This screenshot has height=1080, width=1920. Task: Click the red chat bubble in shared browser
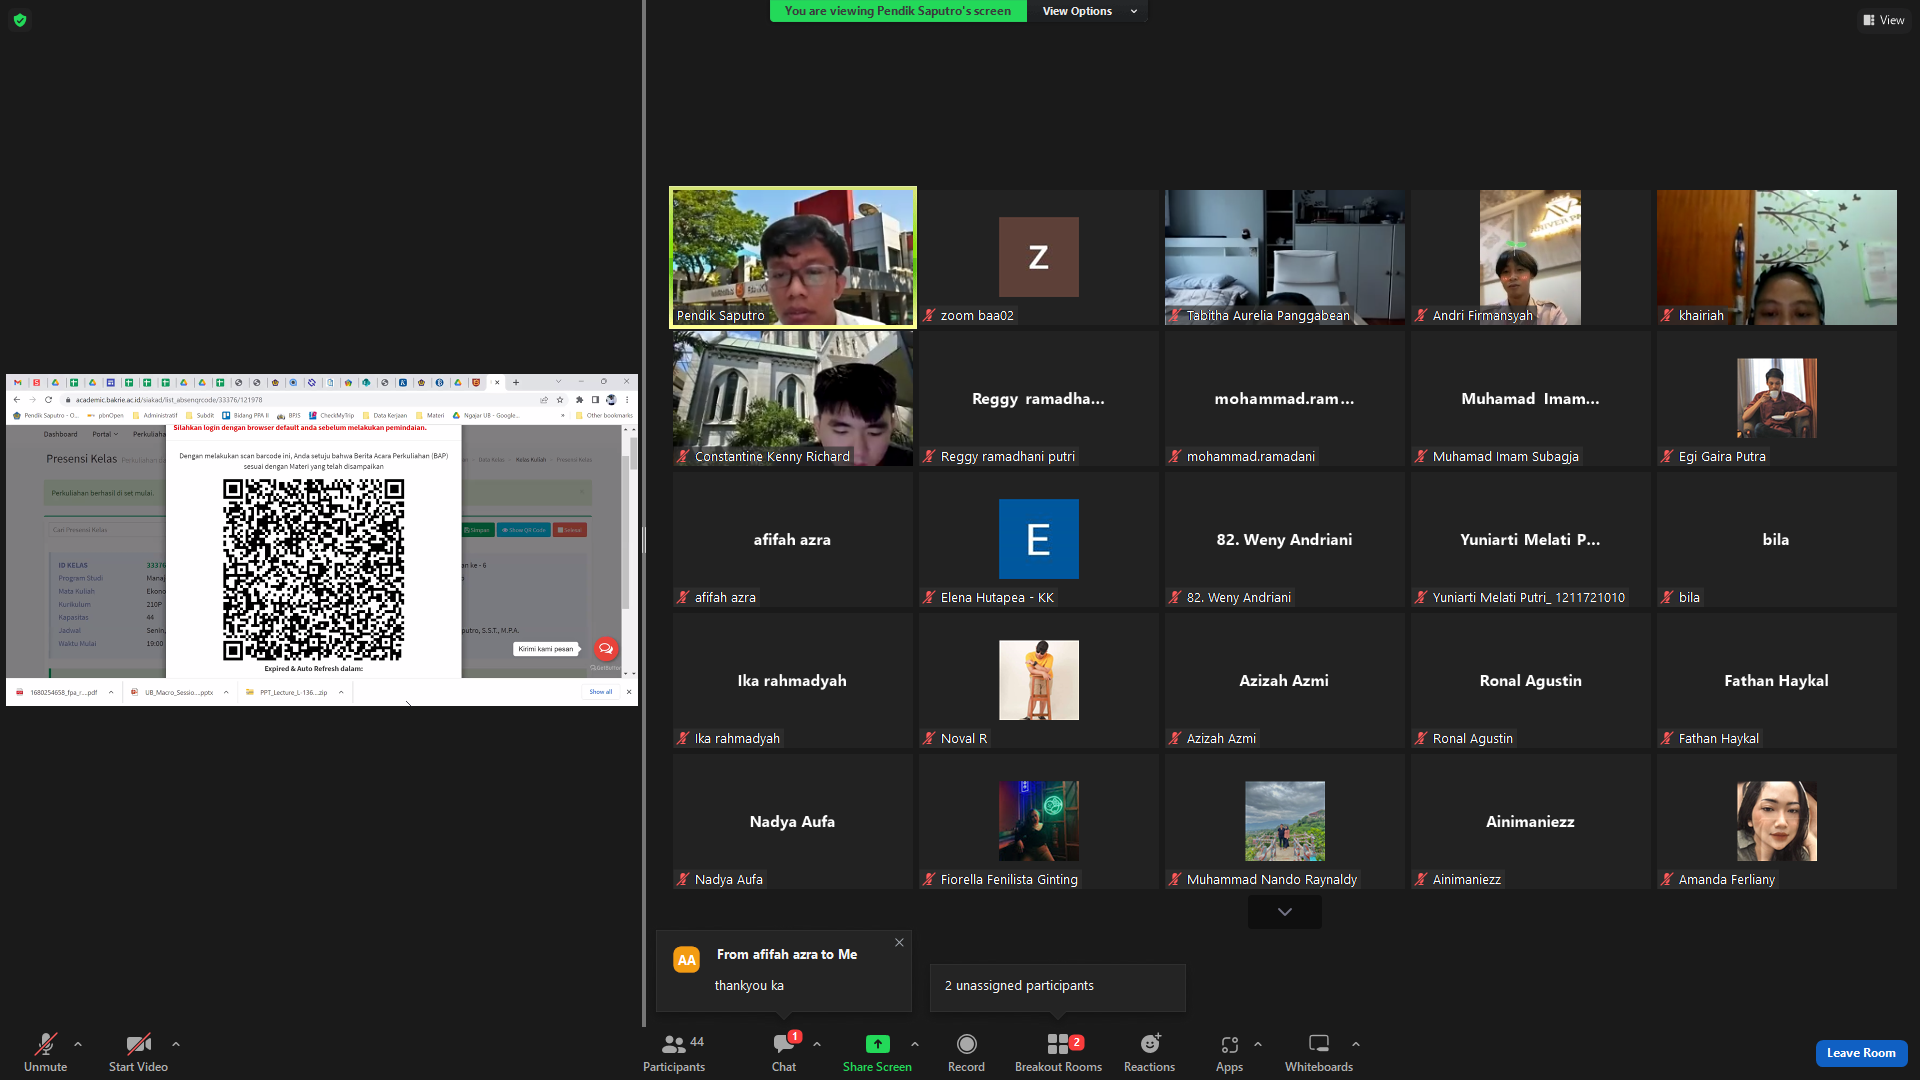pos(605,648)
